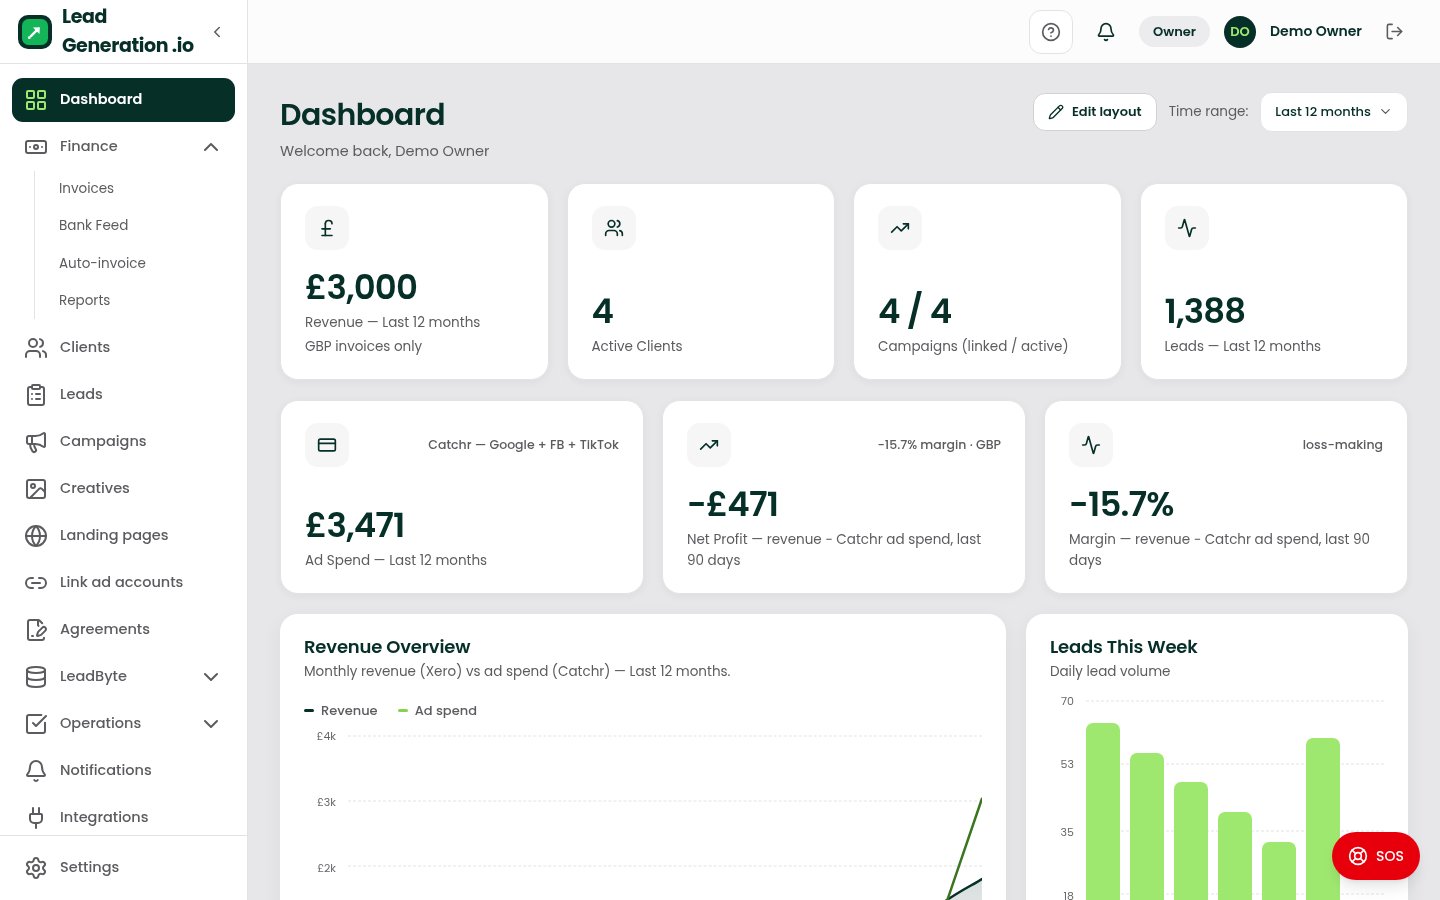Click the people icon on the Active Clients card
The width and height of the screenshot is (1440, 900).
(x=614, y=228)
